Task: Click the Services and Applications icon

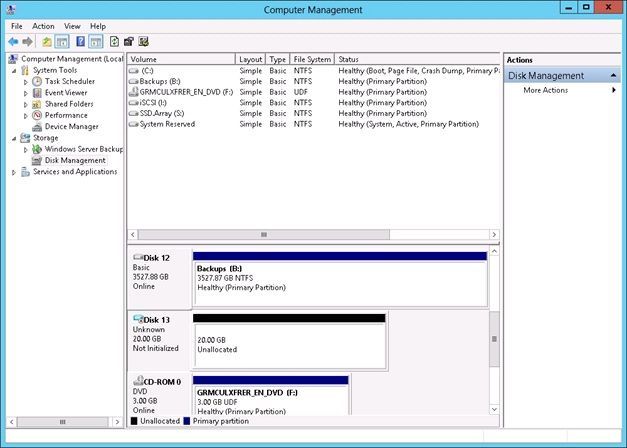Action: [x=25, y=172]
